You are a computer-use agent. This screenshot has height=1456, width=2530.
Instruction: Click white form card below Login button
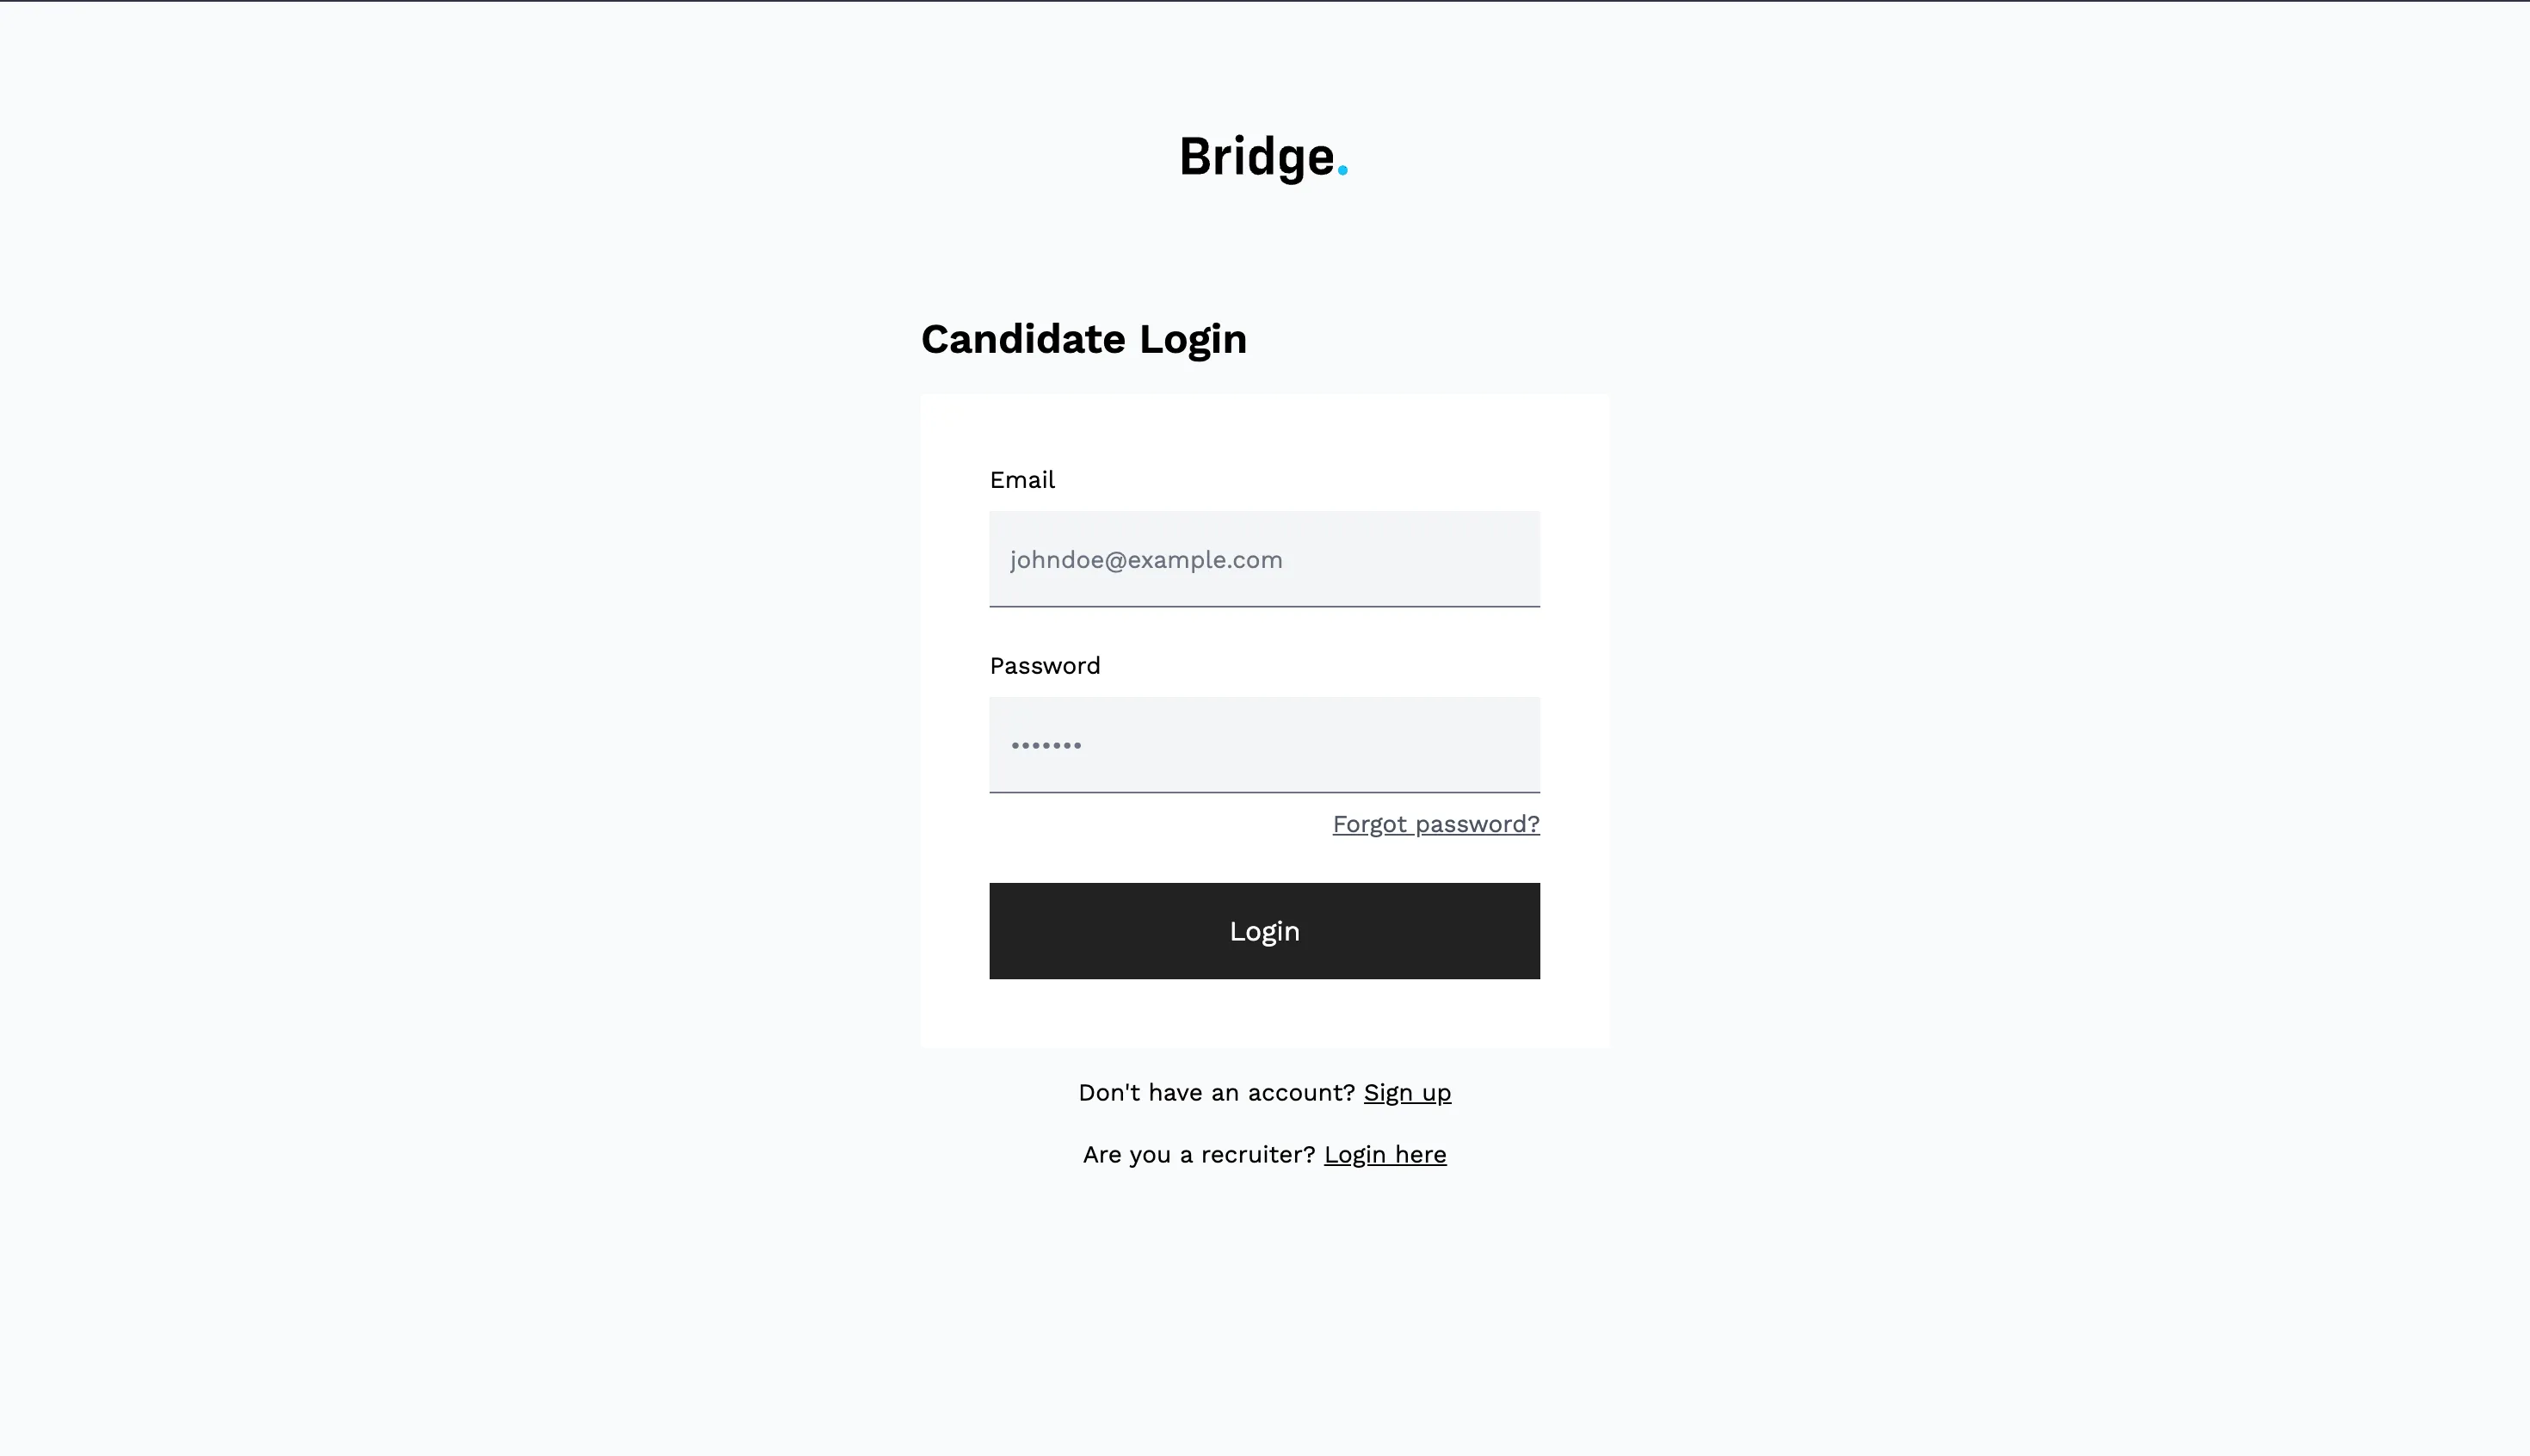(1264, 1013)
